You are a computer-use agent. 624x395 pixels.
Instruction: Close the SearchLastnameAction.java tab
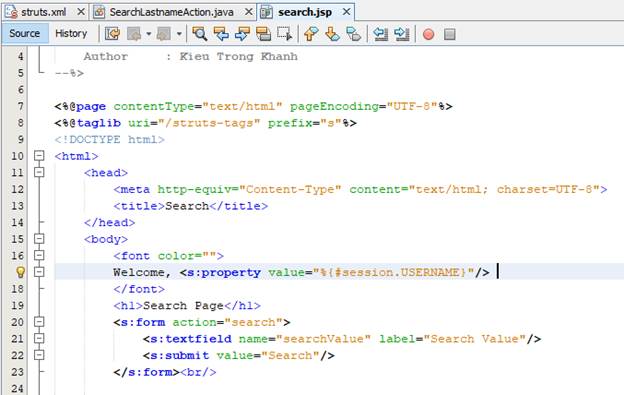(249, 12)
